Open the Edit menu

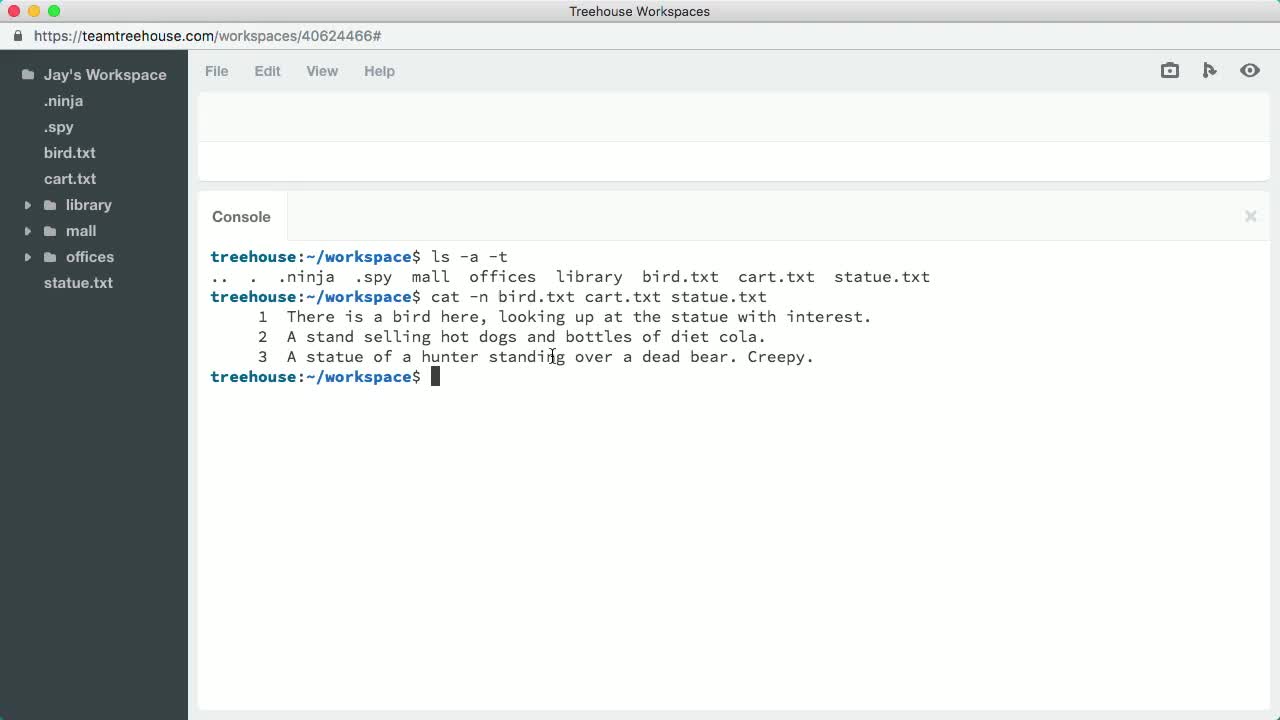[267, 71]
